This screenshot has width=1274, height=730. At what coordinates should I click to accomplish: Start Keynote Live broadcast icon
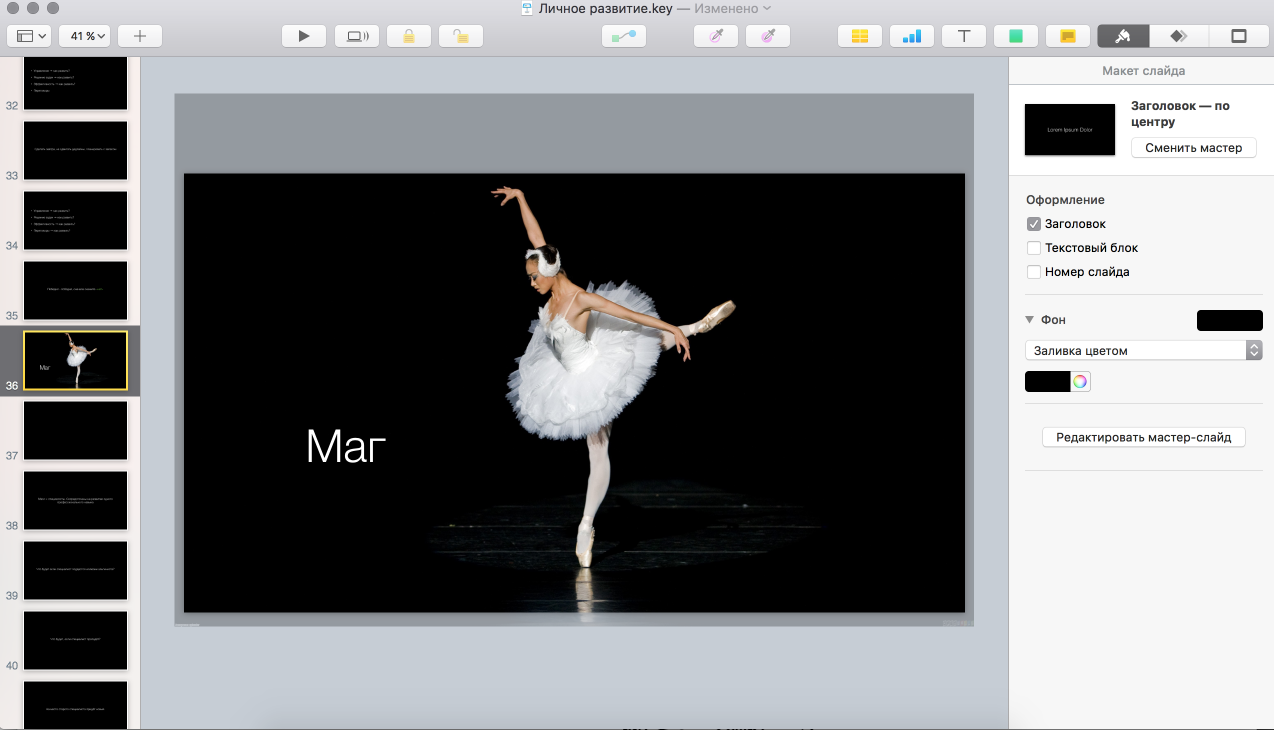[357, 36]
